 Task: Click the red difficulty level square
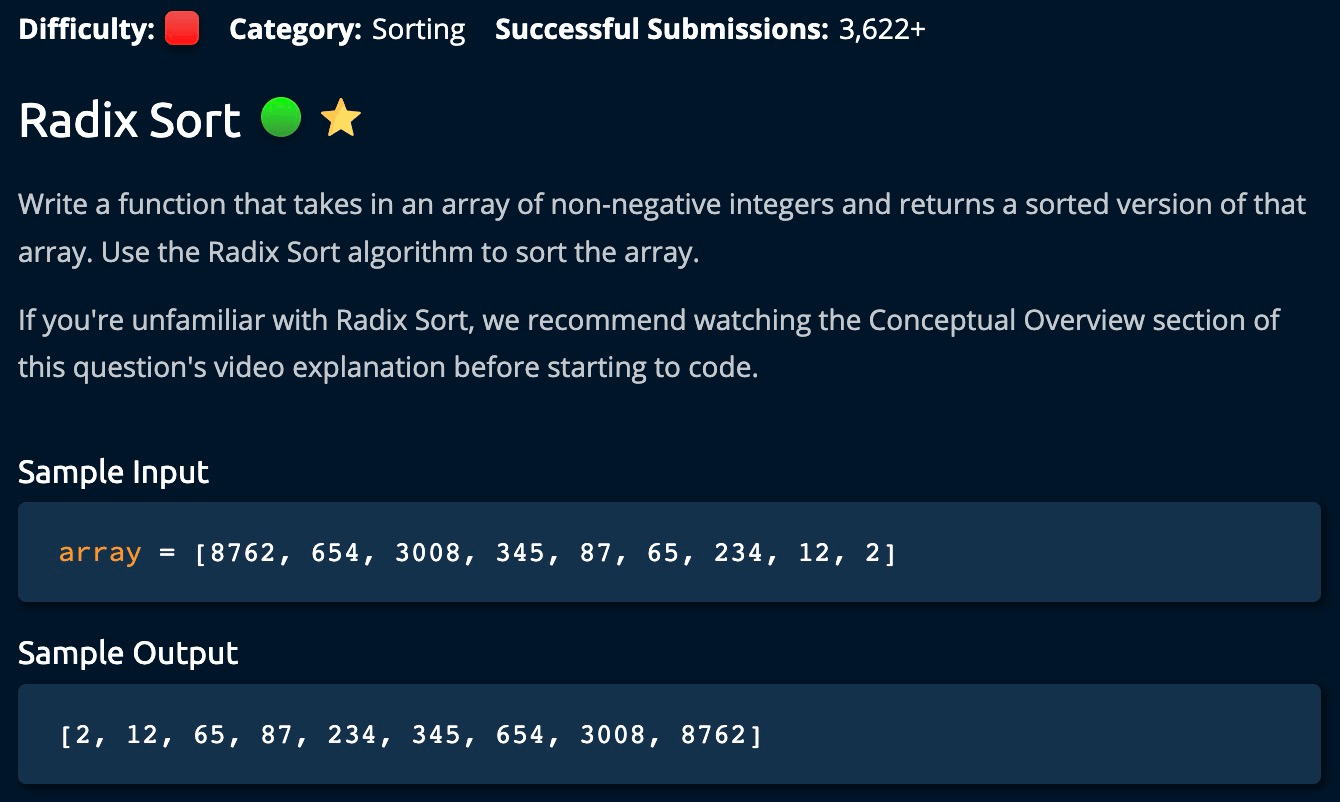coord(182,30)
